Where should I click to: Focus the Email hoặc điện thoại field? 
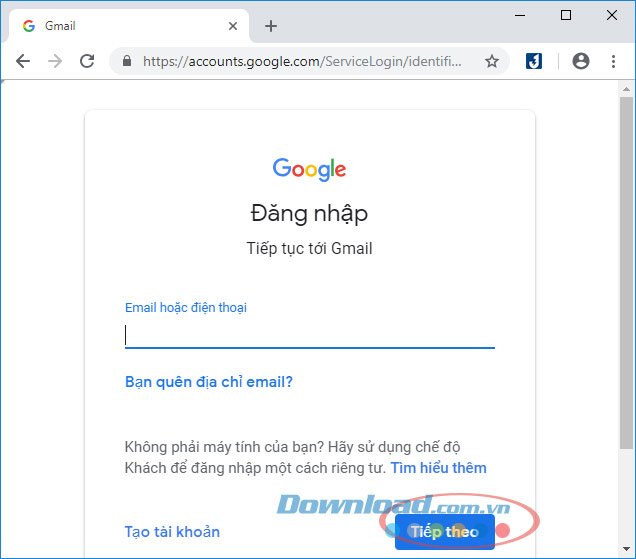(x=310, y=335)
